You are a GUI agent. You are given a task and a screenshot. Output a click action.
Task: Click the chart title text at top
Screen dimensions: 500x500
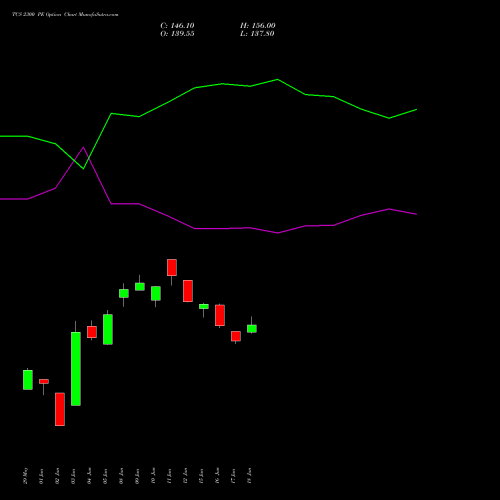(x=65, y=15)
